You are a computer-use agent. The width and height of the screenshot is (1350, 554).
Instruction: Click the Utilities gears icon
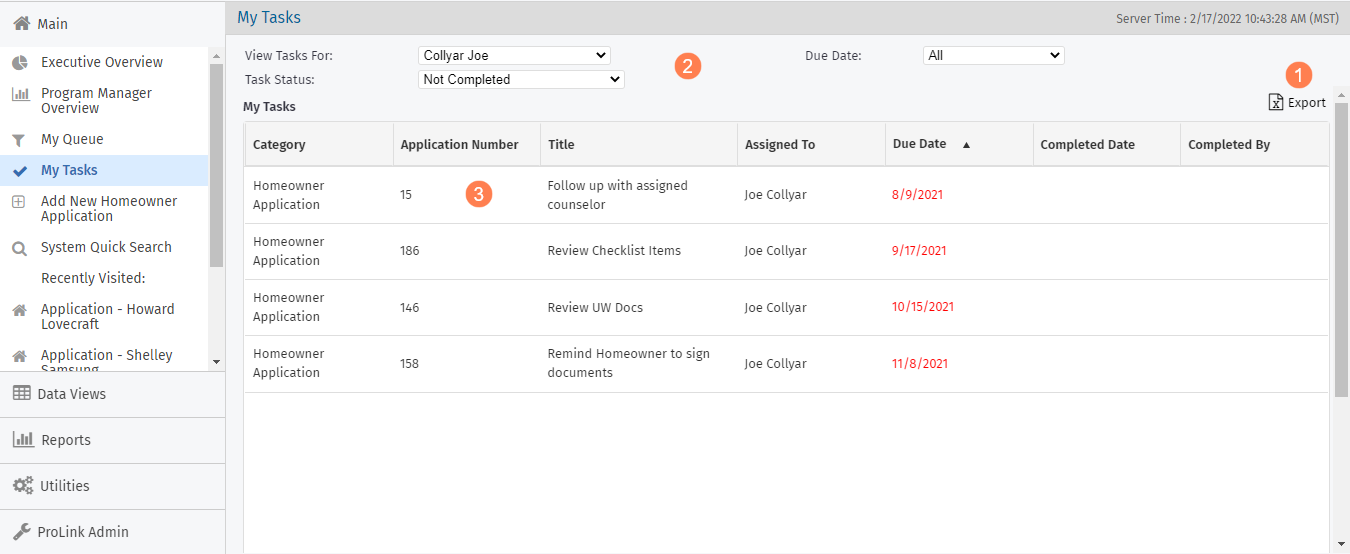[x=22, y=486]
